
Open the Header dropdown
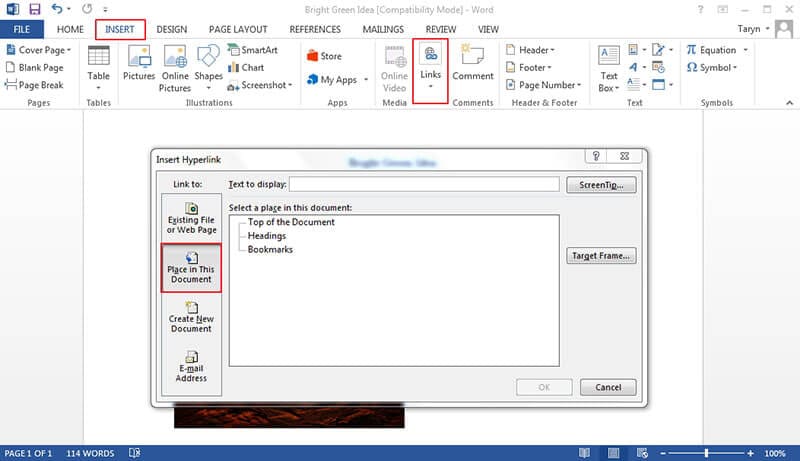pyautogui.click(x=530, y=50)
